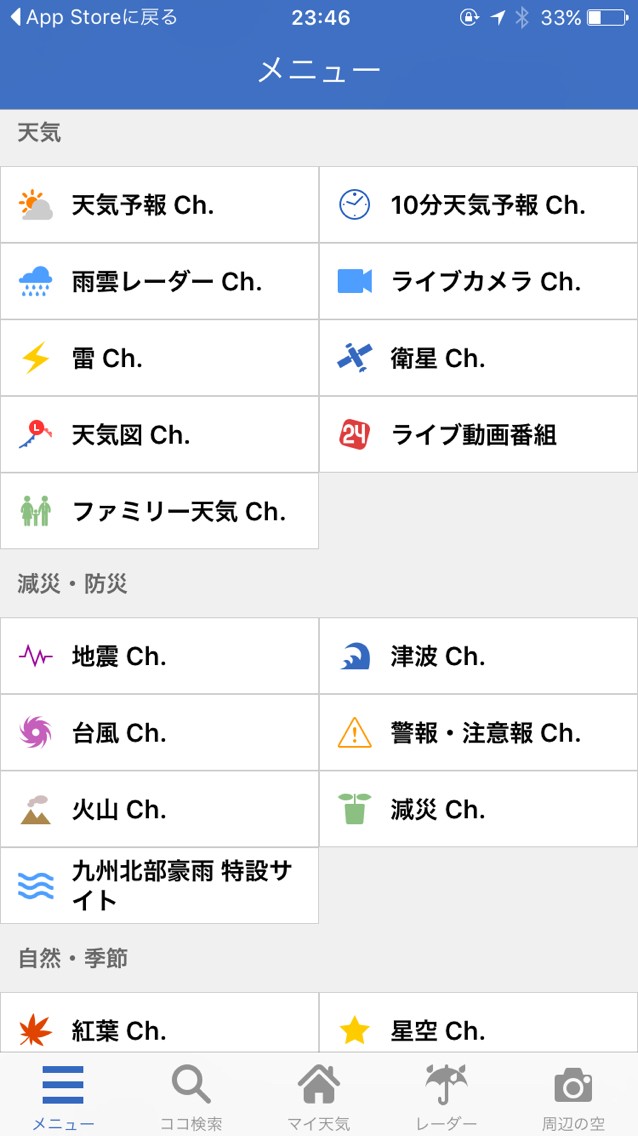Open ファミリー天気 Ch. entry

[x=160, y=511]
